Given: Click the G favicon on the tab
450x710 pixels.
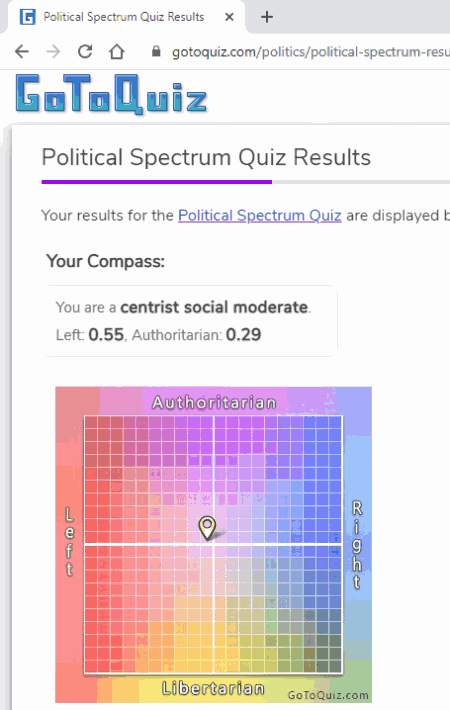Looking at the screenshot, I should click(28, 17).
